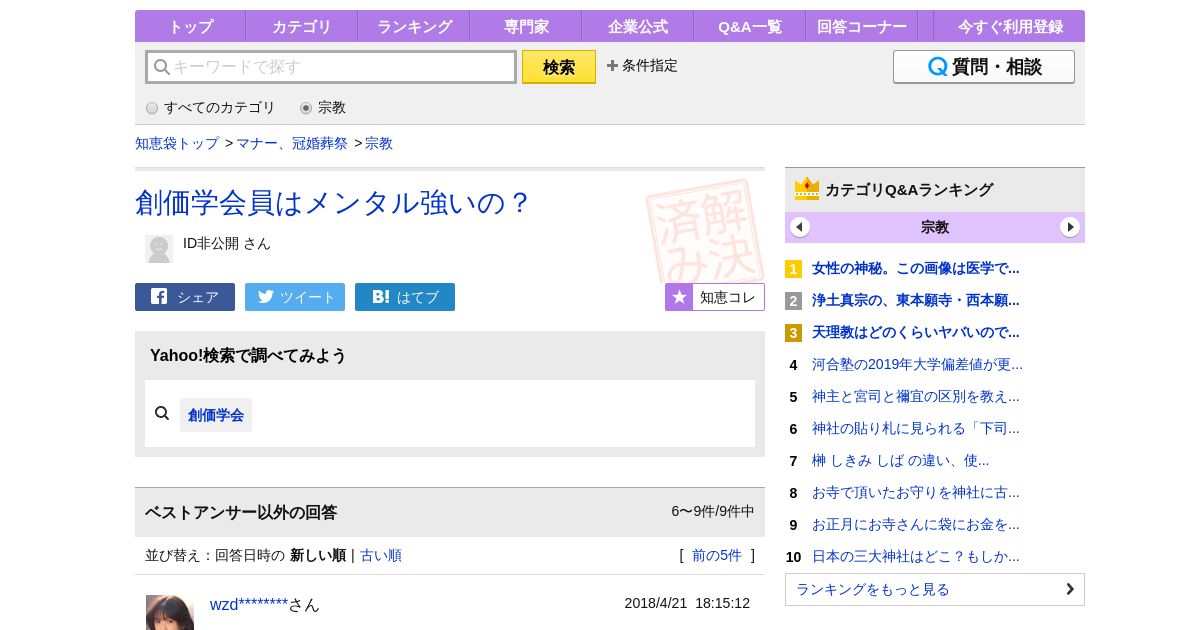The image size is (1200, 630).
Task: Follow the マナー、冠婚葬祭 breadcrumb link
Action: 292,143
